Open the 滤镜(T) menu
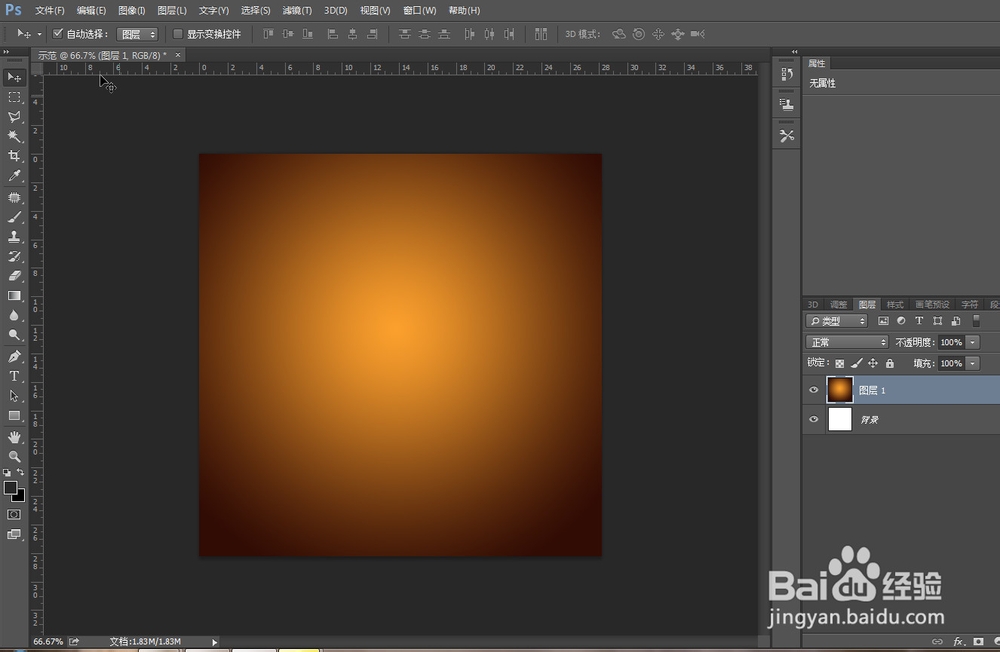 click(296, 10)
